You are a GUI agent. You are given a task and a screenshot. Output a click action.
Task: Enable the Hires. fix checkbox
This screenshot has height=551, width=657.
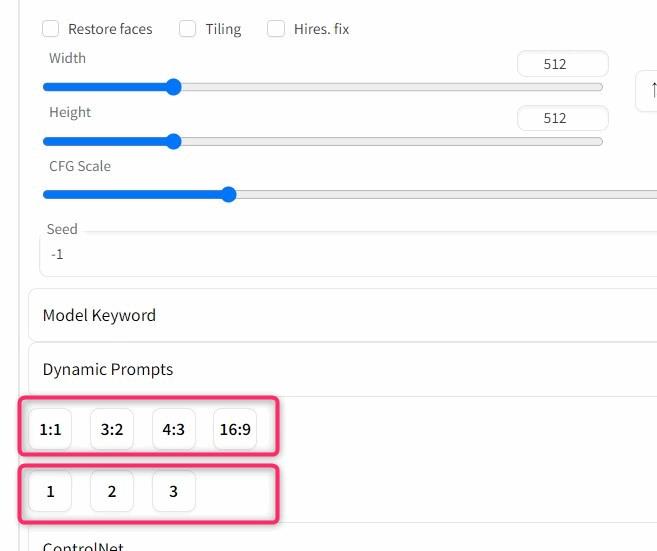(x=276, y=29)
